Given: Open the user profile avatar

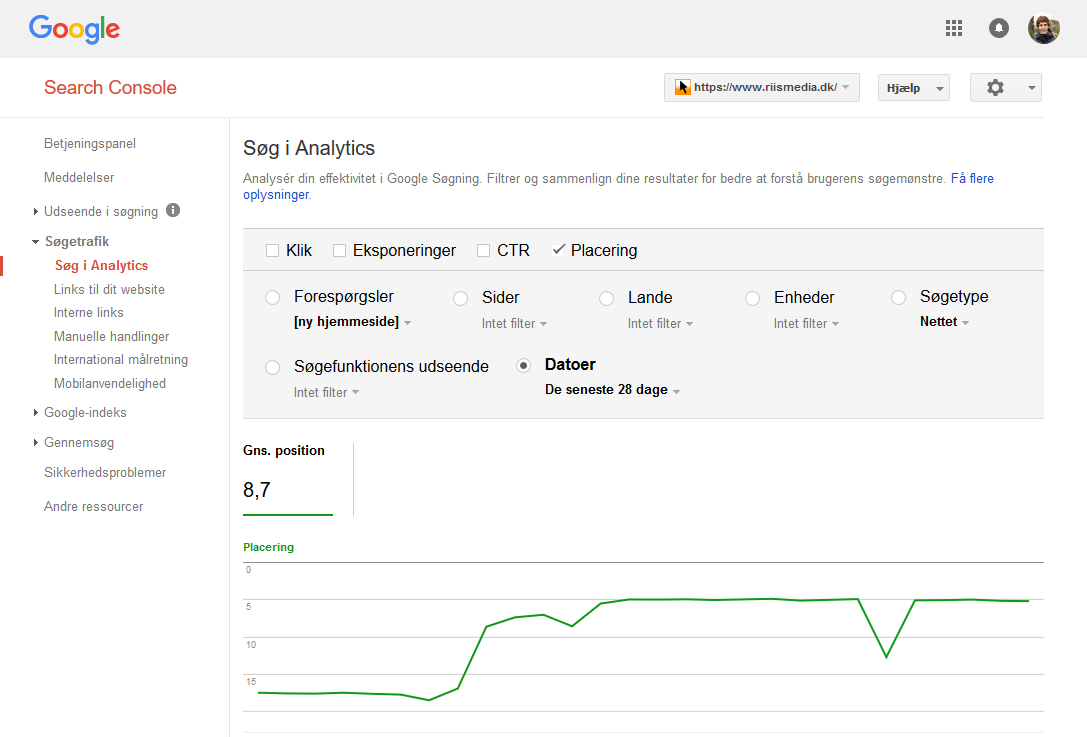Looking at the screenshot, I should pyautogui.click(x=1043, y=28).
